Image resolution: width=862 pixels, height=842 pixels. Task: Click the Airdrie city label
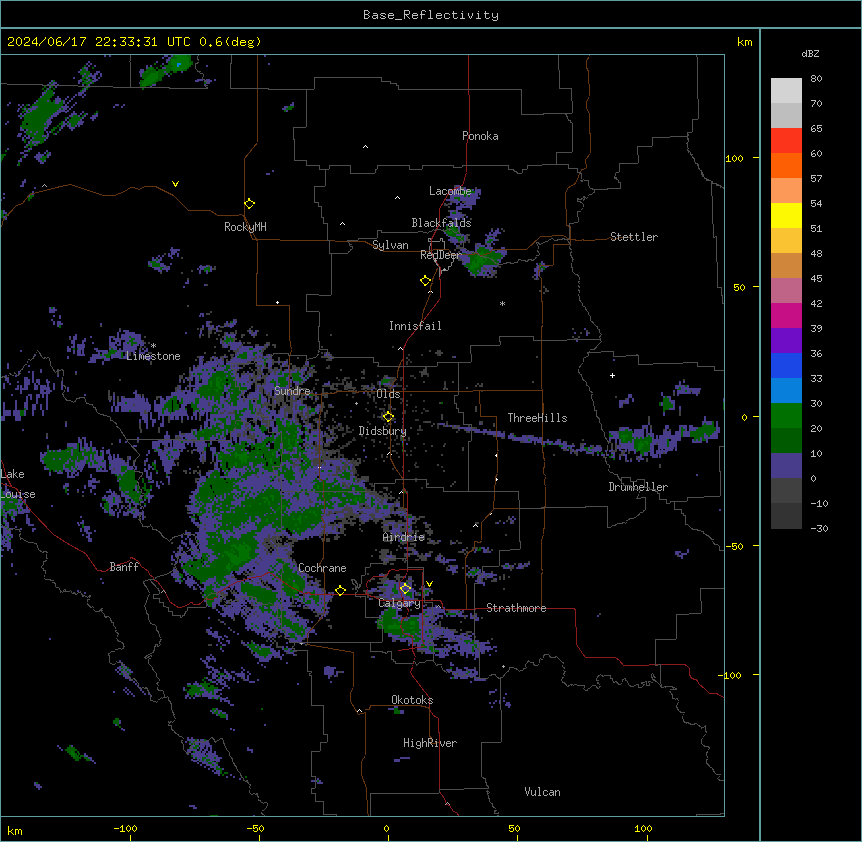pyautogui.click(x=404, y=537)
